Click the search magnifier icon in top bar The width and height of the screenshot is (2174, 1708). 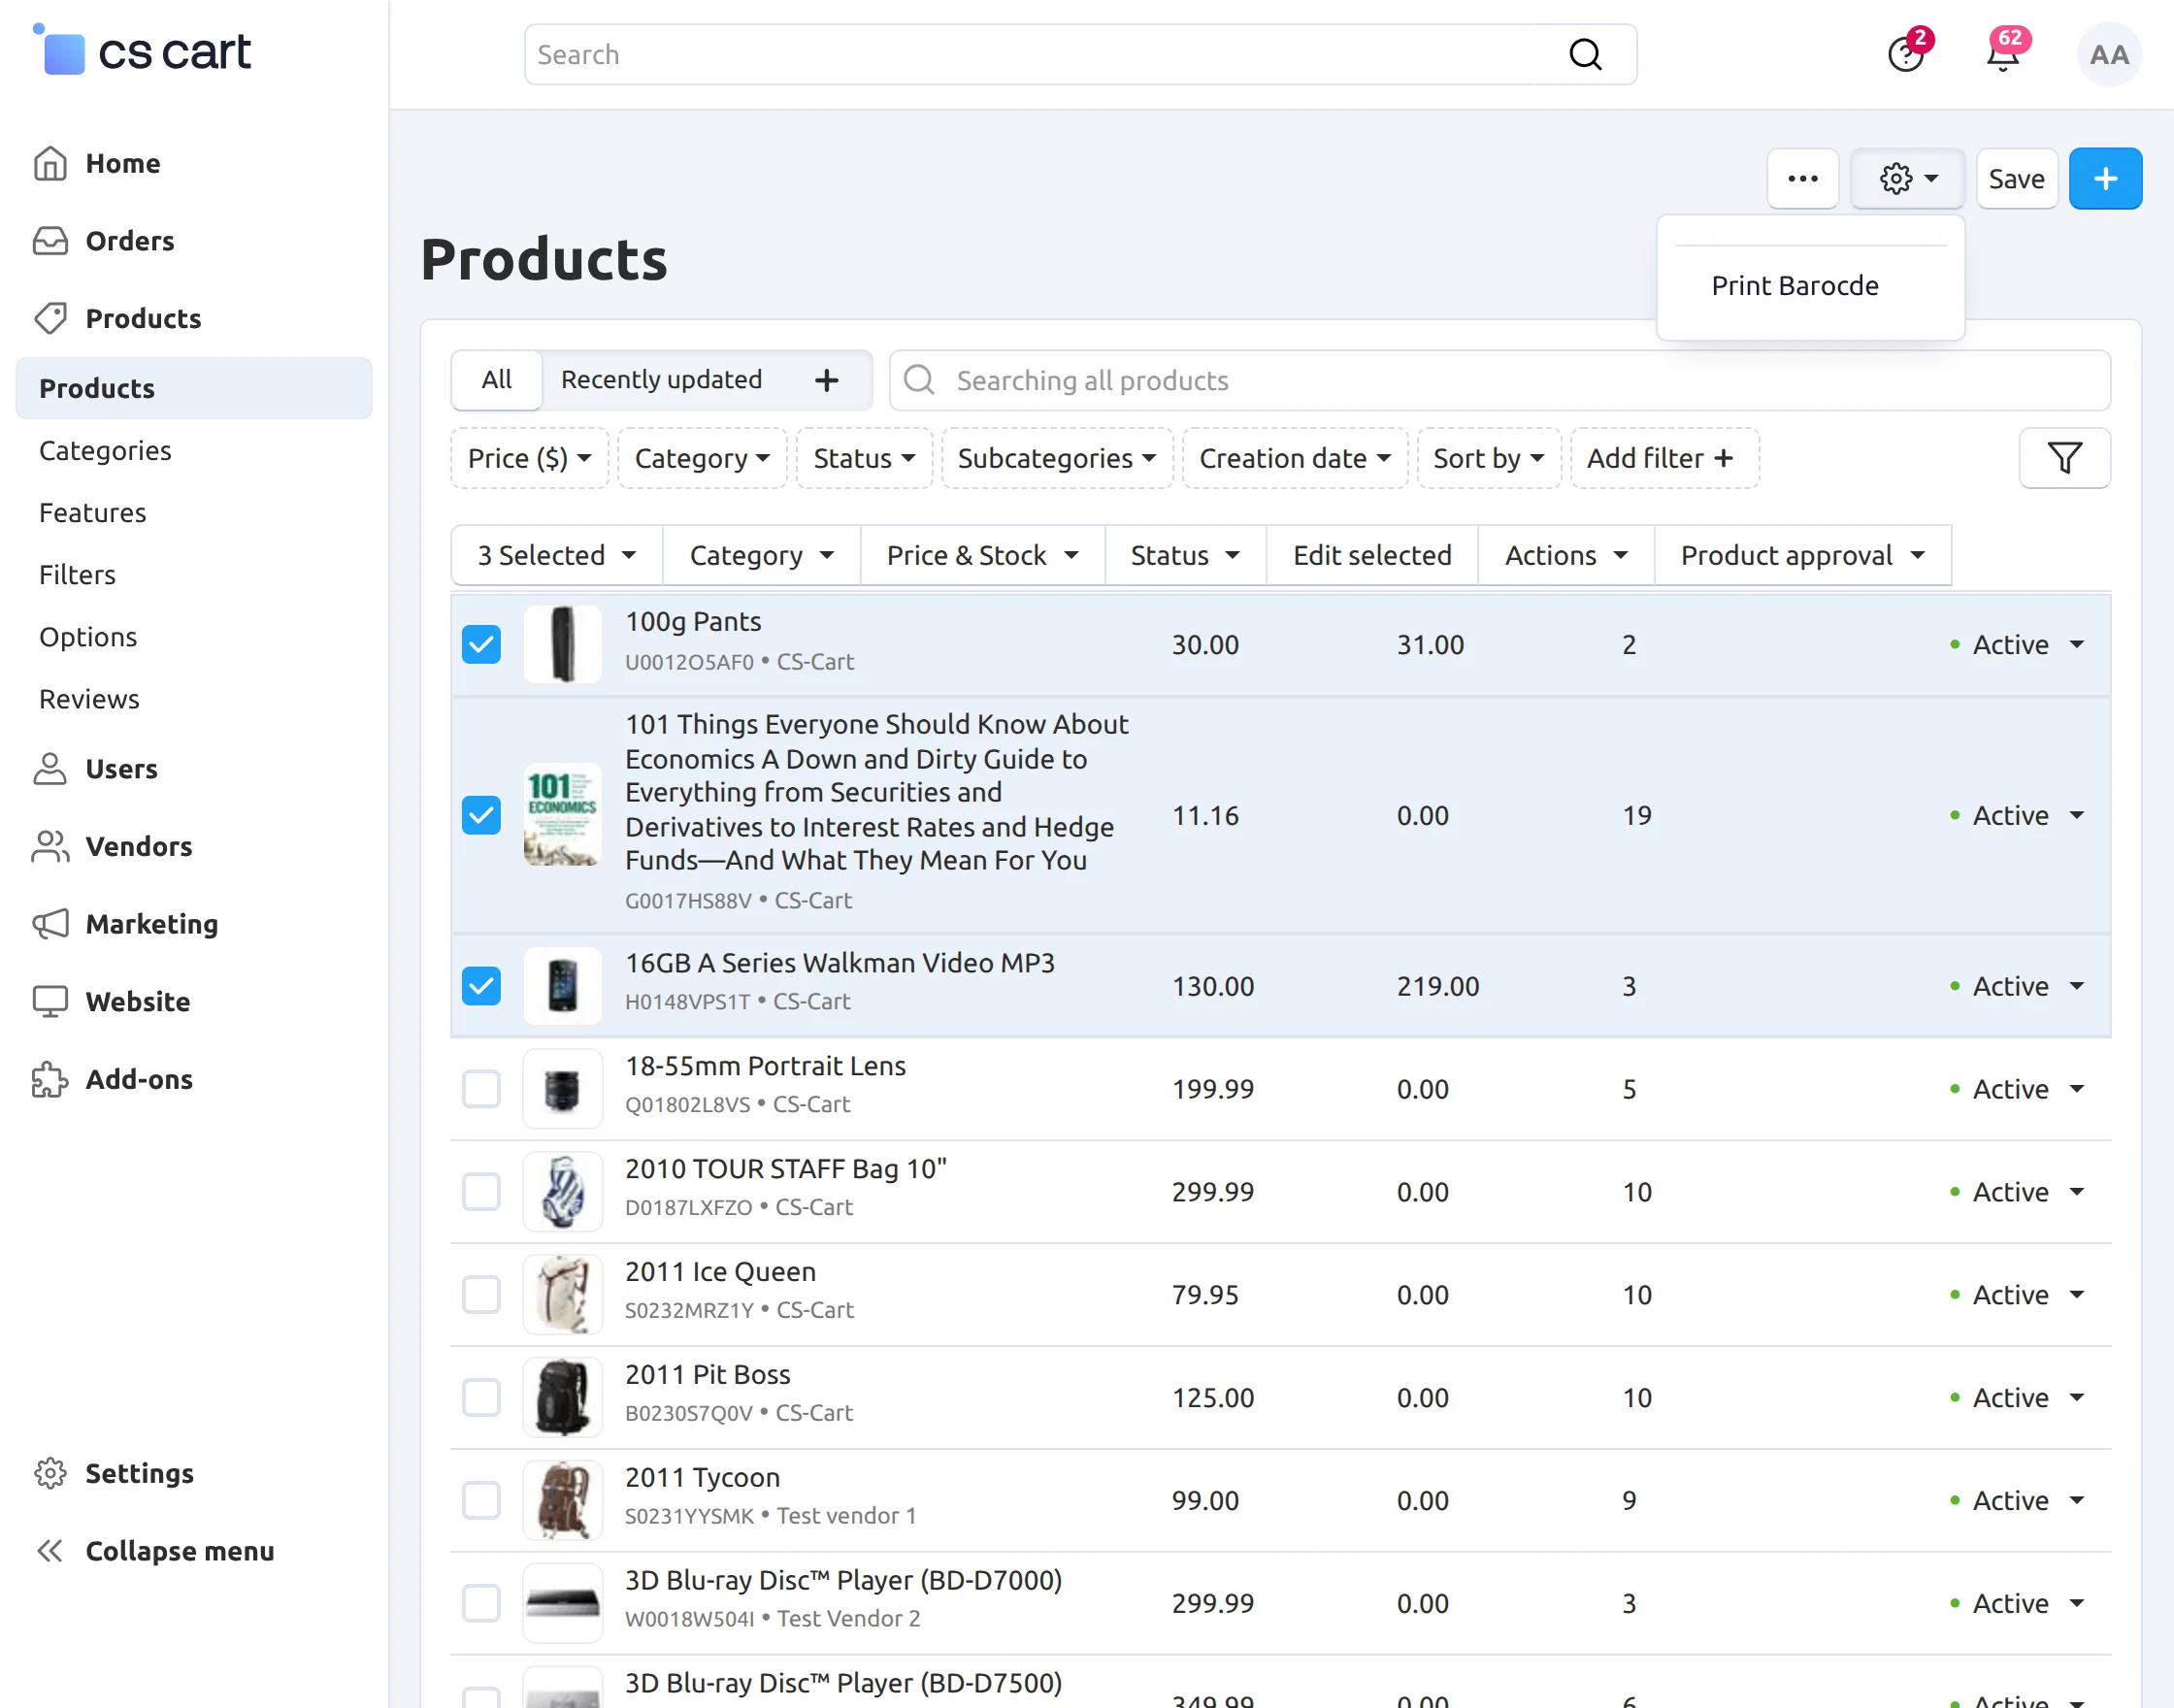[x=1585, y=55]
